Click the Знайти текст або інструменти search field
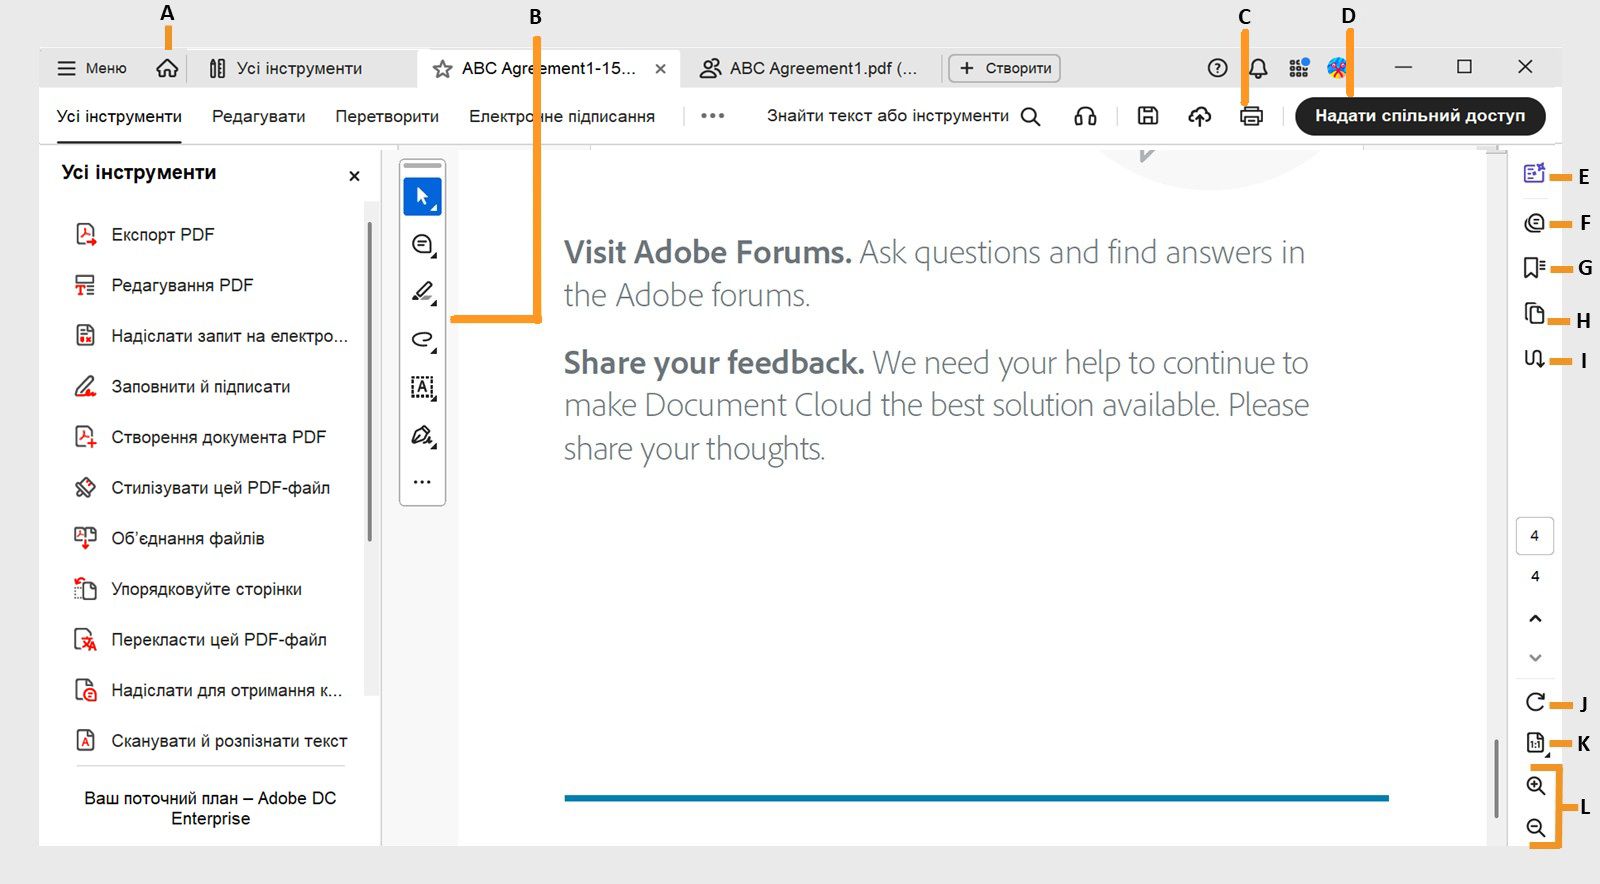Screen dimensions: 1600x884 (902, 116)
